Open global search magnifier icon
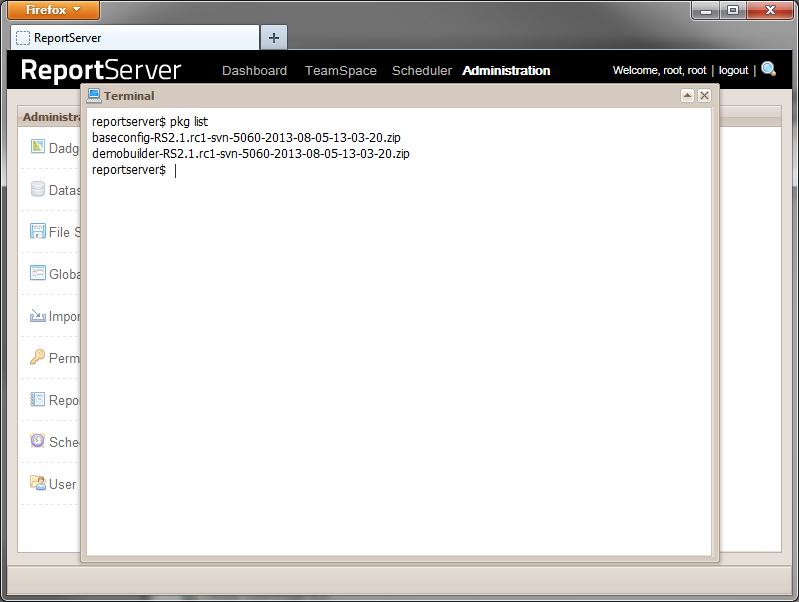 768,69
